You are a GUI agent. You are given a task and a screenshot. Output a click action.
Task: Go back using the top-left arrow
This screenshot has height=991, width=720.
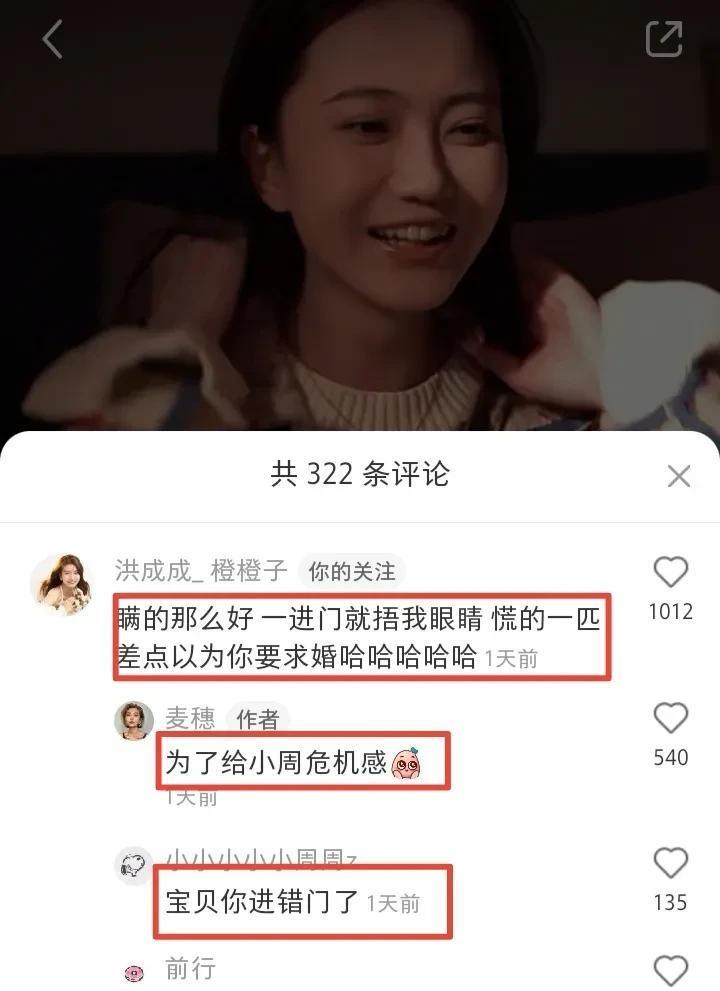coord(52,39)
